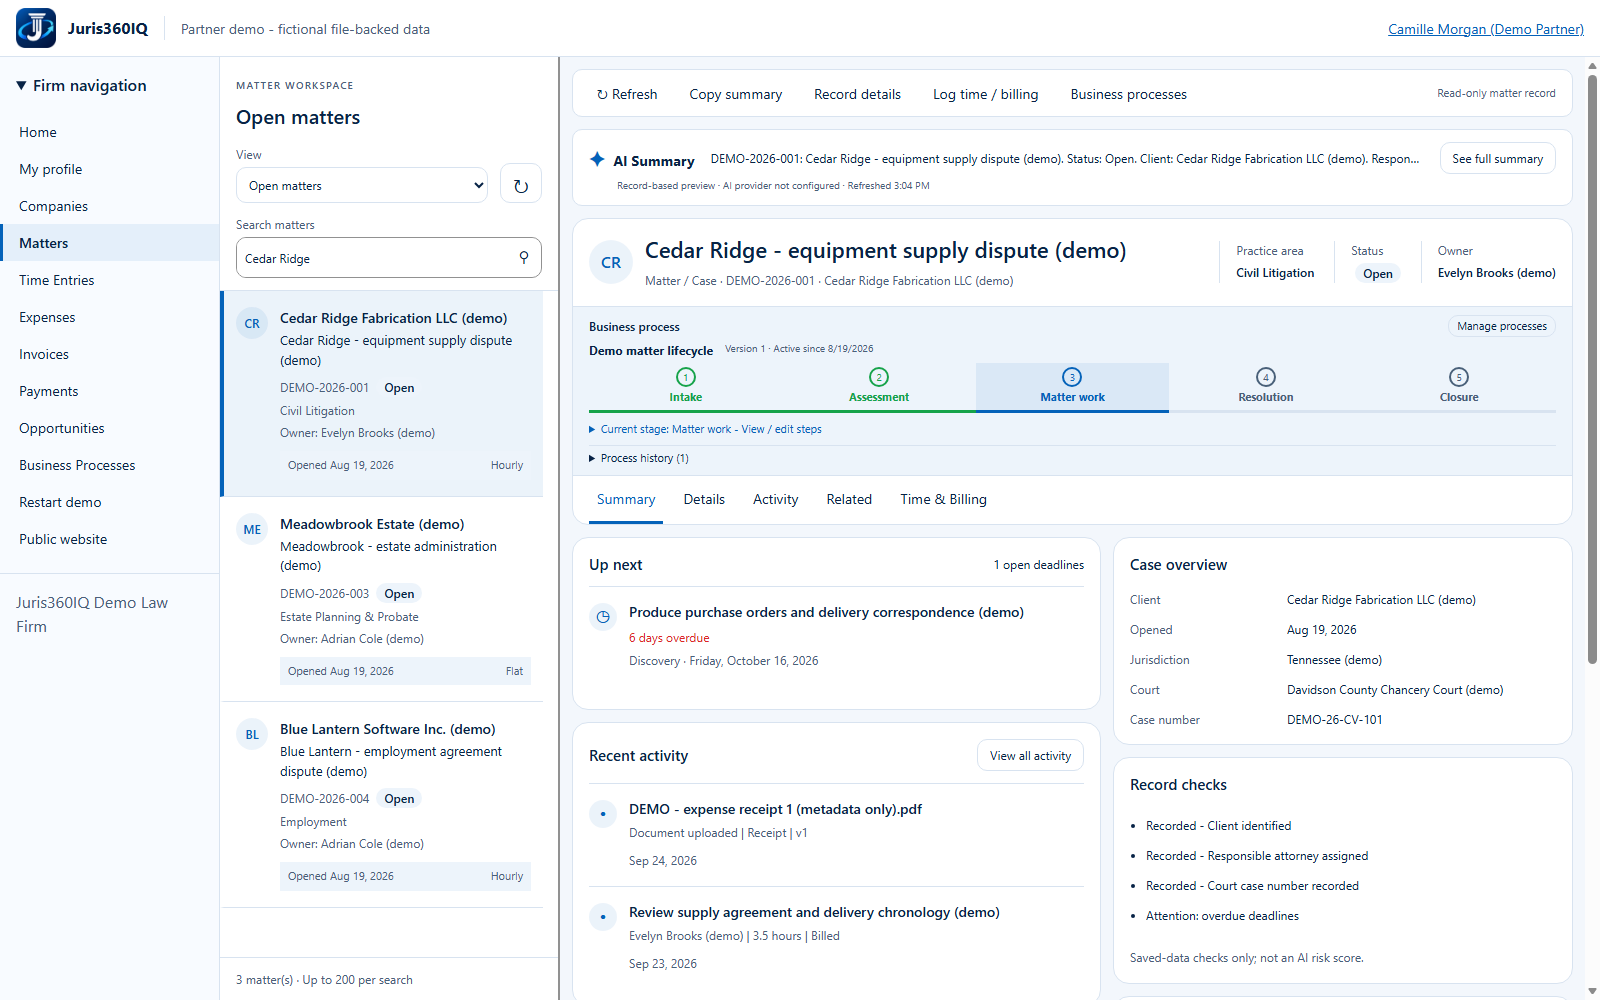This screenshot has width=1600, height=1000.
Task: Click deadline Produce purchase orders and delivery correspondence
Action: tap(826, 612)
